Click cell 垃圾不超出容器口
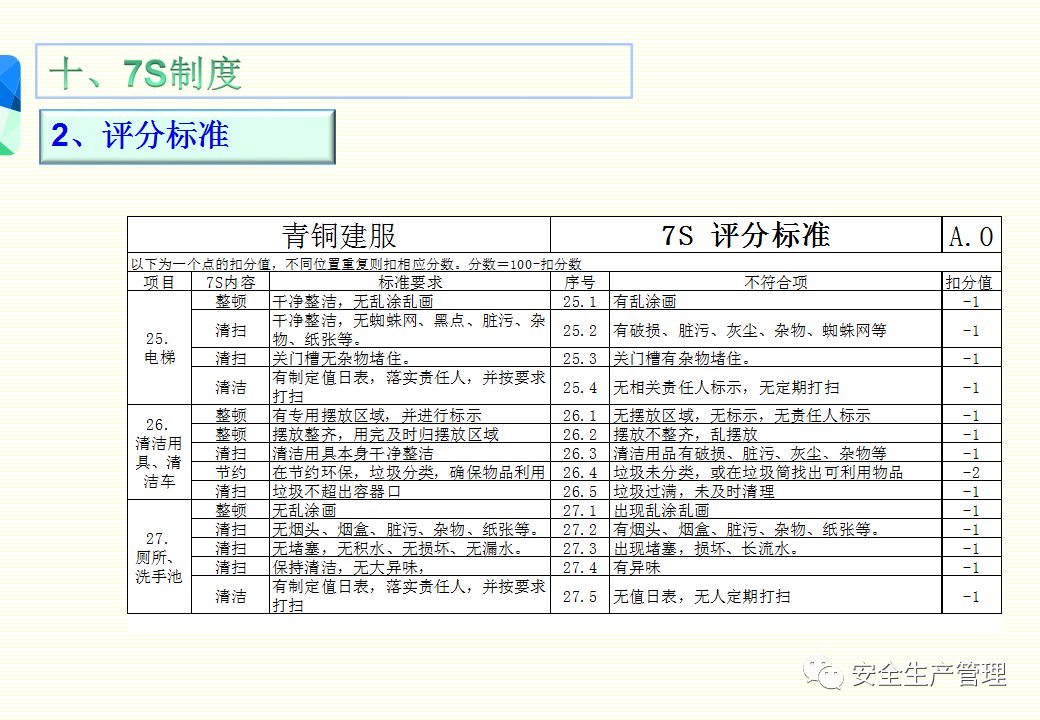The width and height of the screenshot is (1040, 720). point(410,491)
